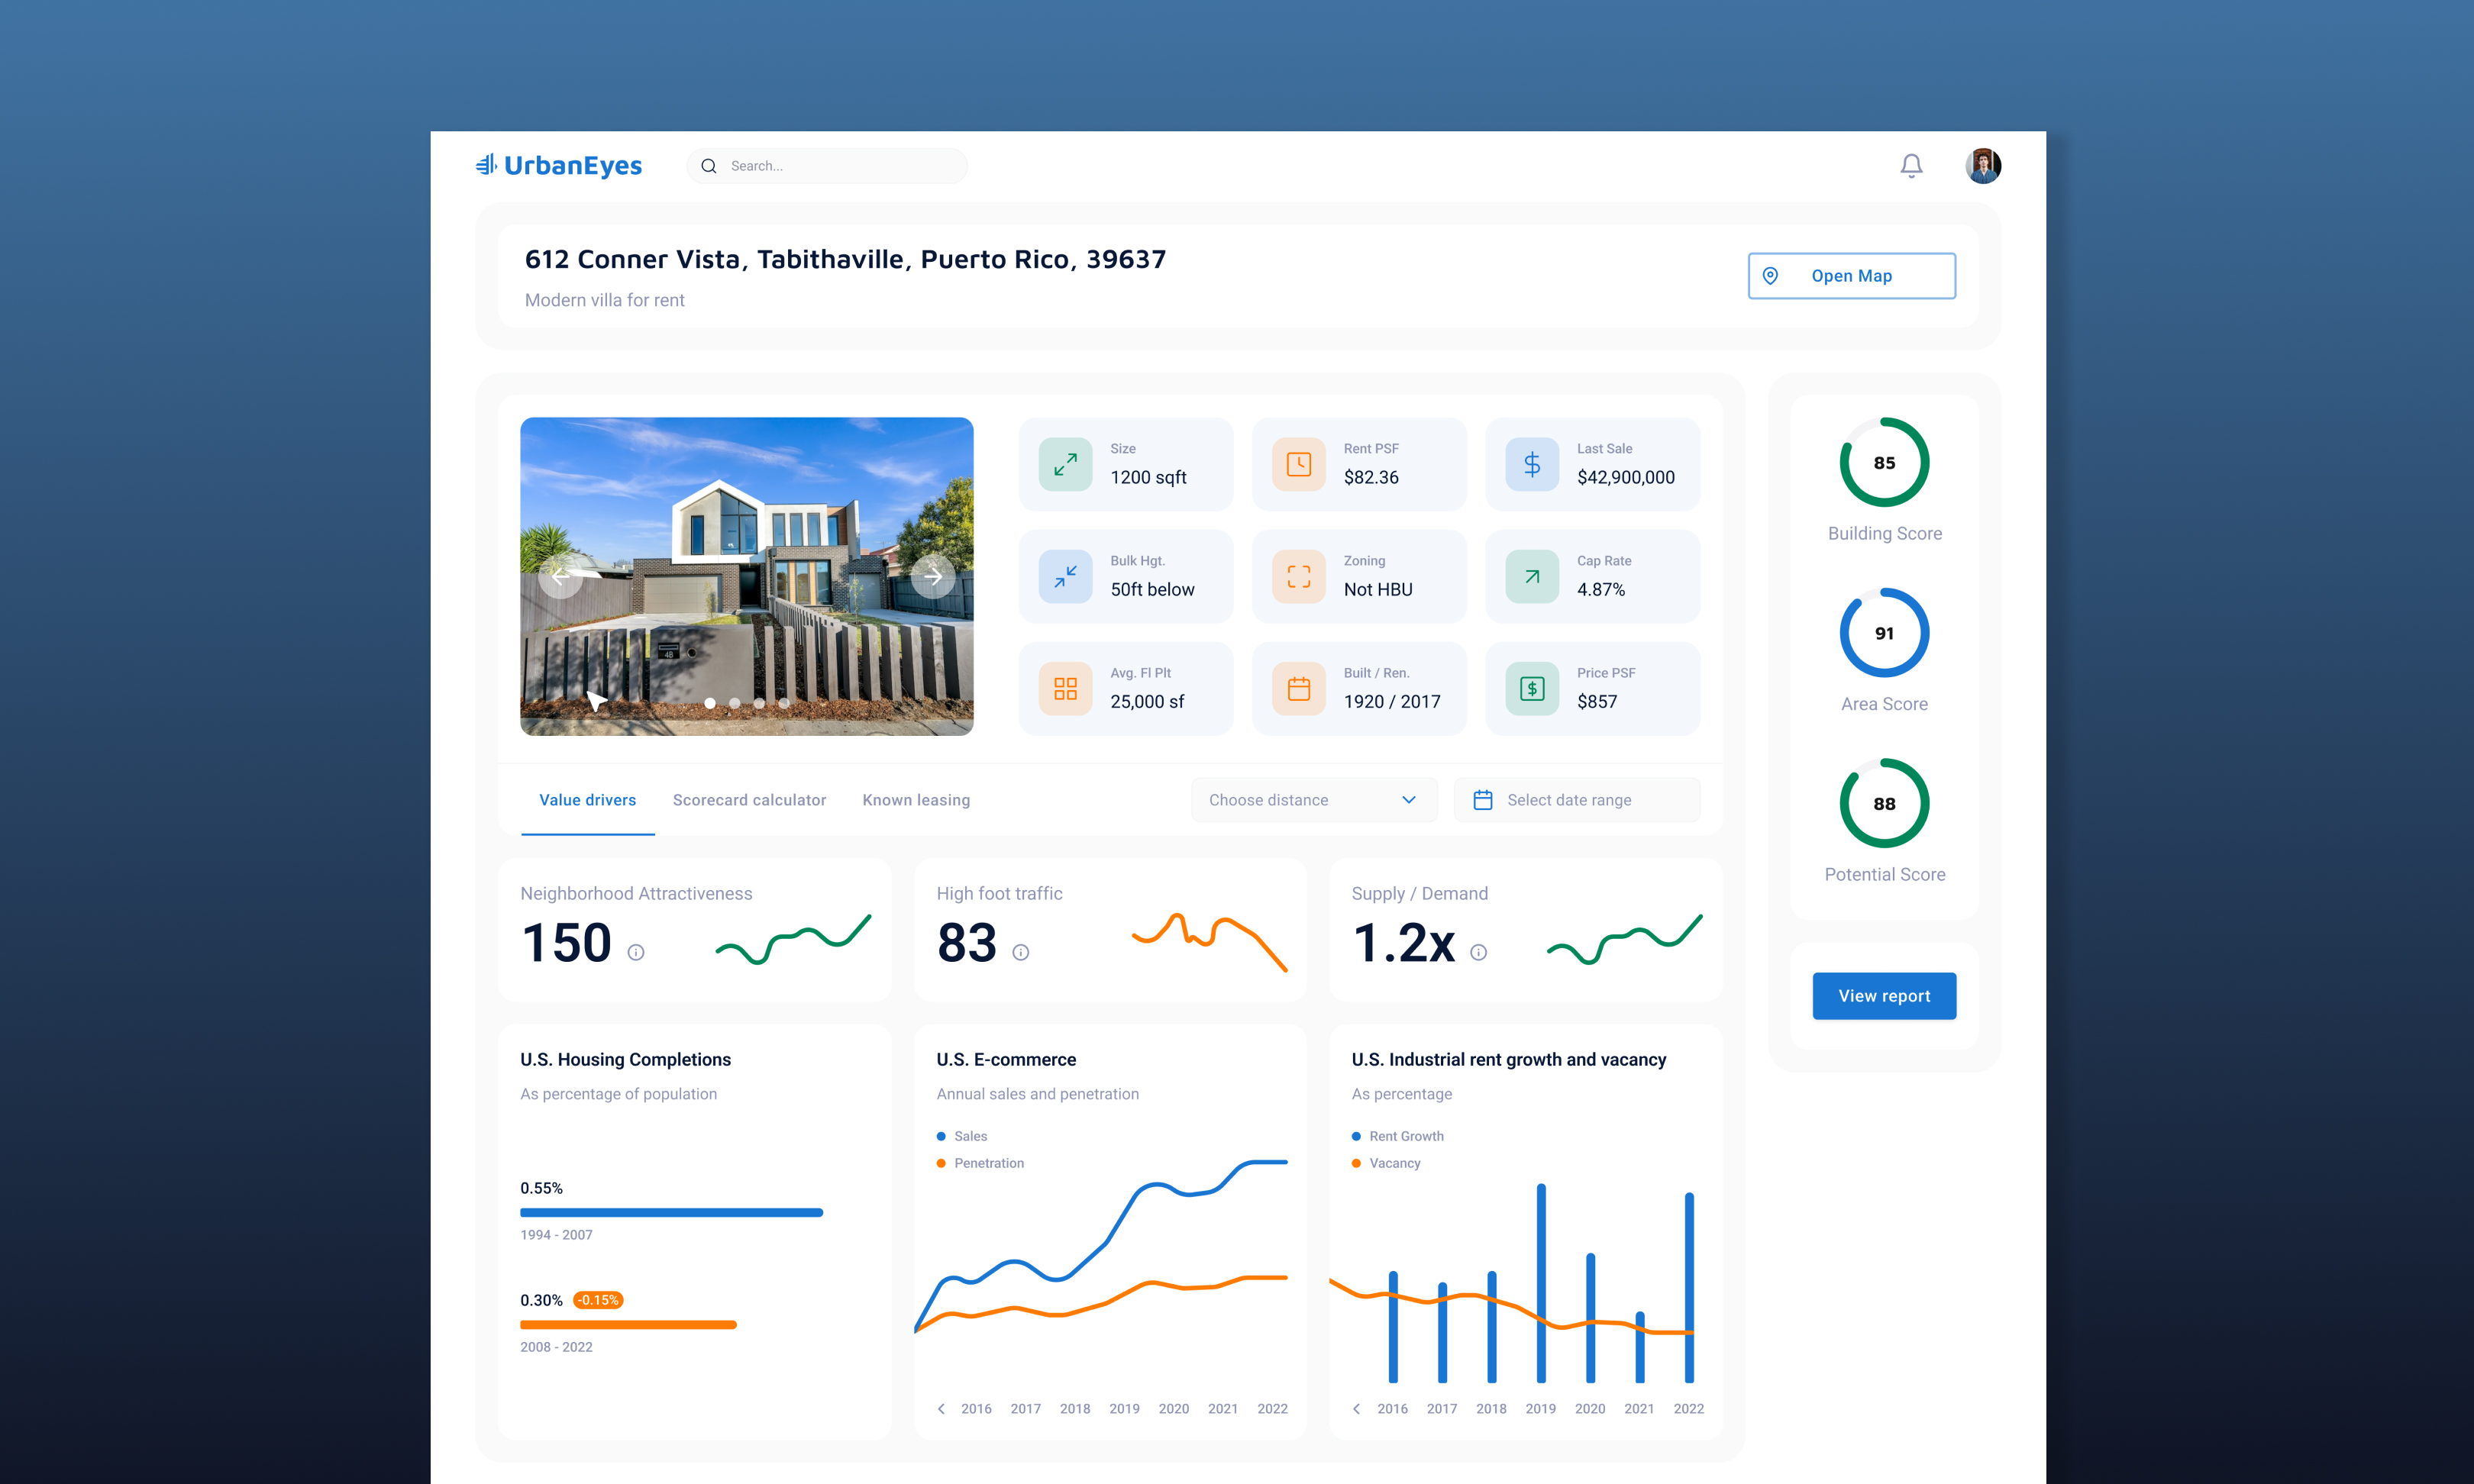Click the 1994 - 2007 blue progress bar
2474x1484 pixels.
tap(671, 1212)
